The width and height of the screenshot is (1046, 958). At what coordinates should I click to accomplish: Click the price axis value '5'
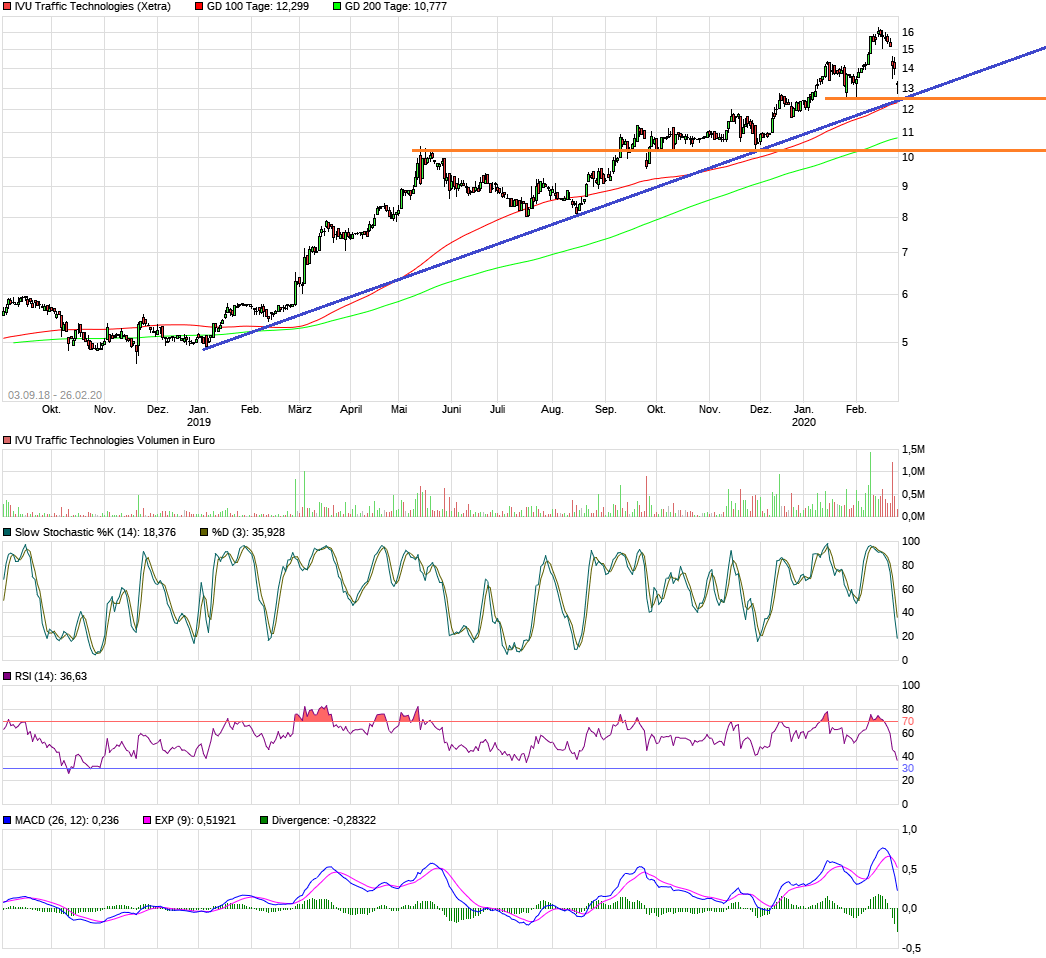[905, 342]
